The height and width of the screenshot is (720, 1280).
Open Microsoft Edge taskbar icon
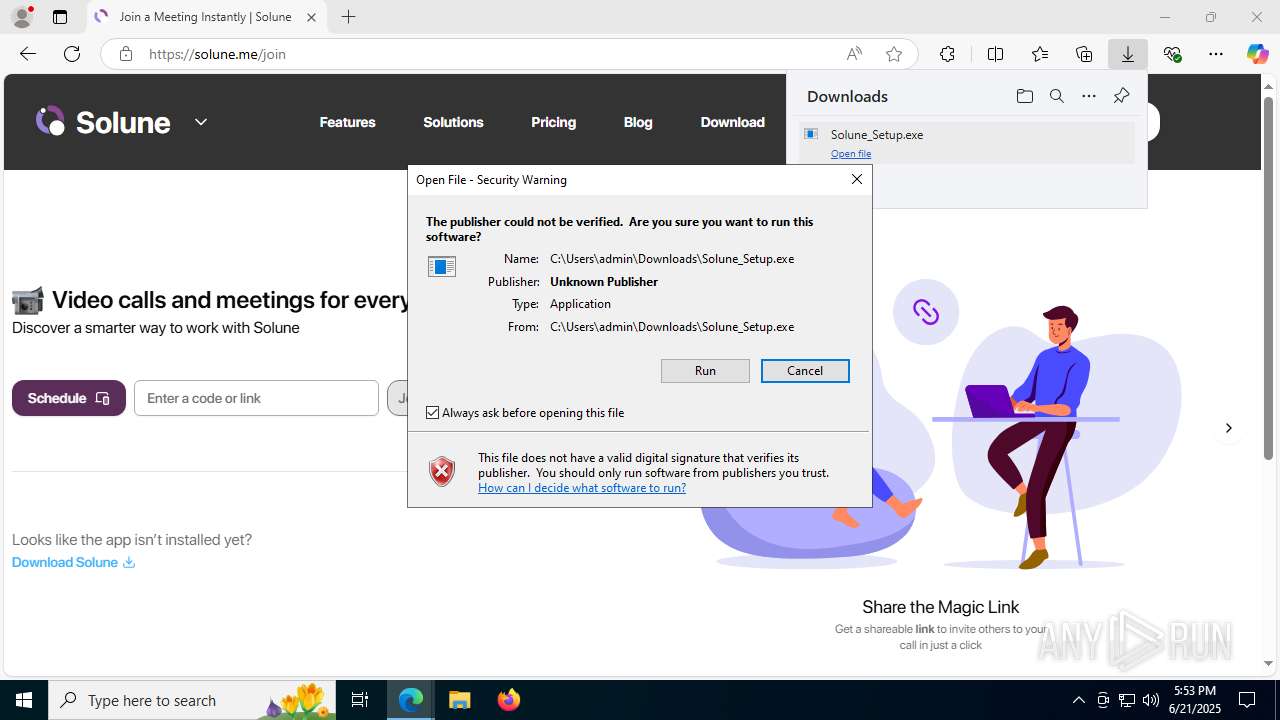click(x=411, y=700)
